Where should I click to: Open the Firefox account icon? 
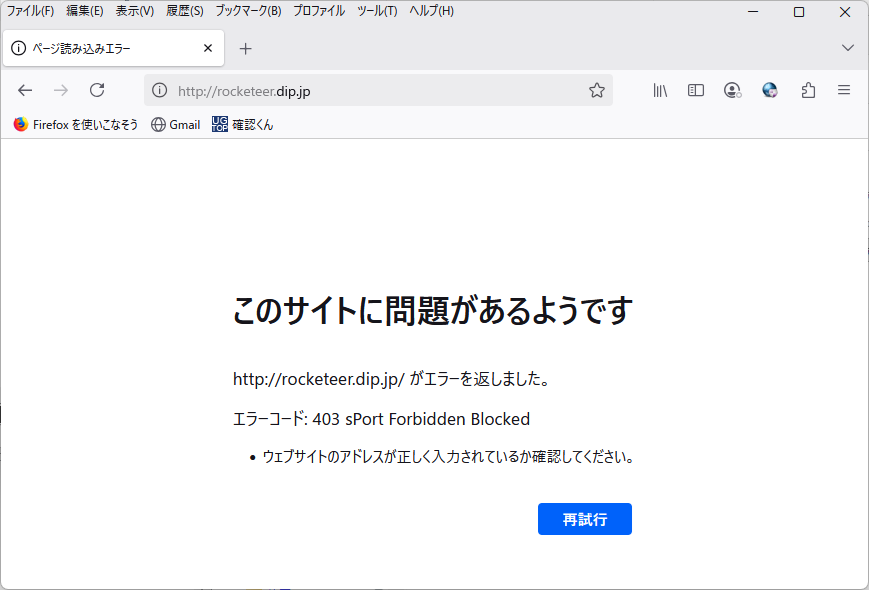pos(733,90)
